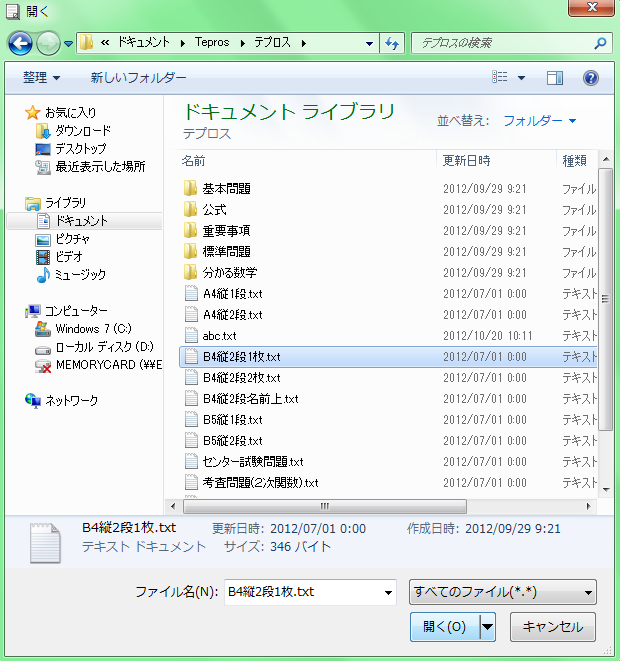
Task: Select file A4縦1段.txt
Action: (x=388, y=294)
